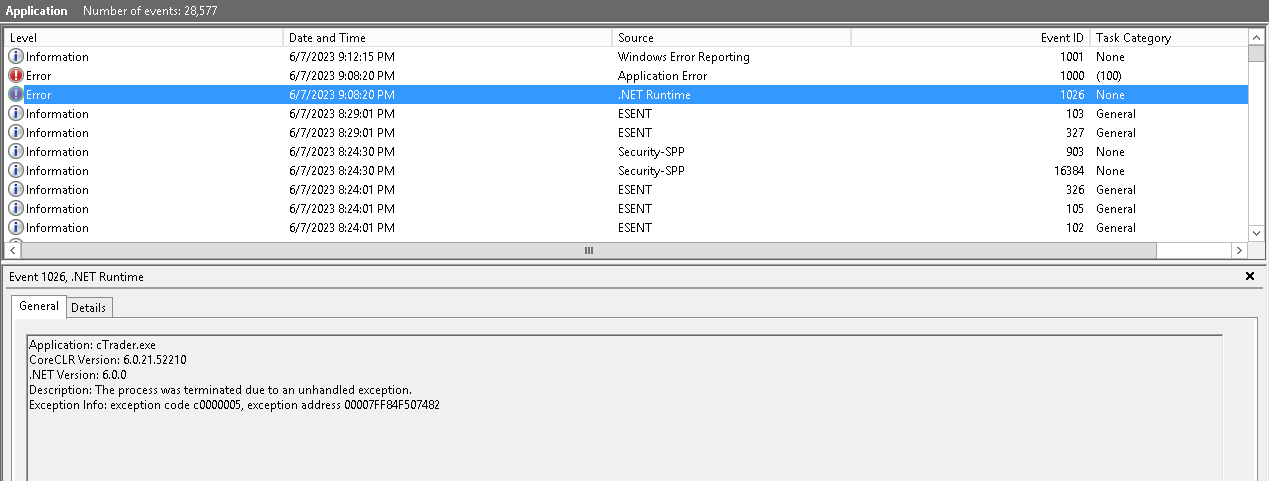Click the info icon of ESENT event 327

coord(16,133)
